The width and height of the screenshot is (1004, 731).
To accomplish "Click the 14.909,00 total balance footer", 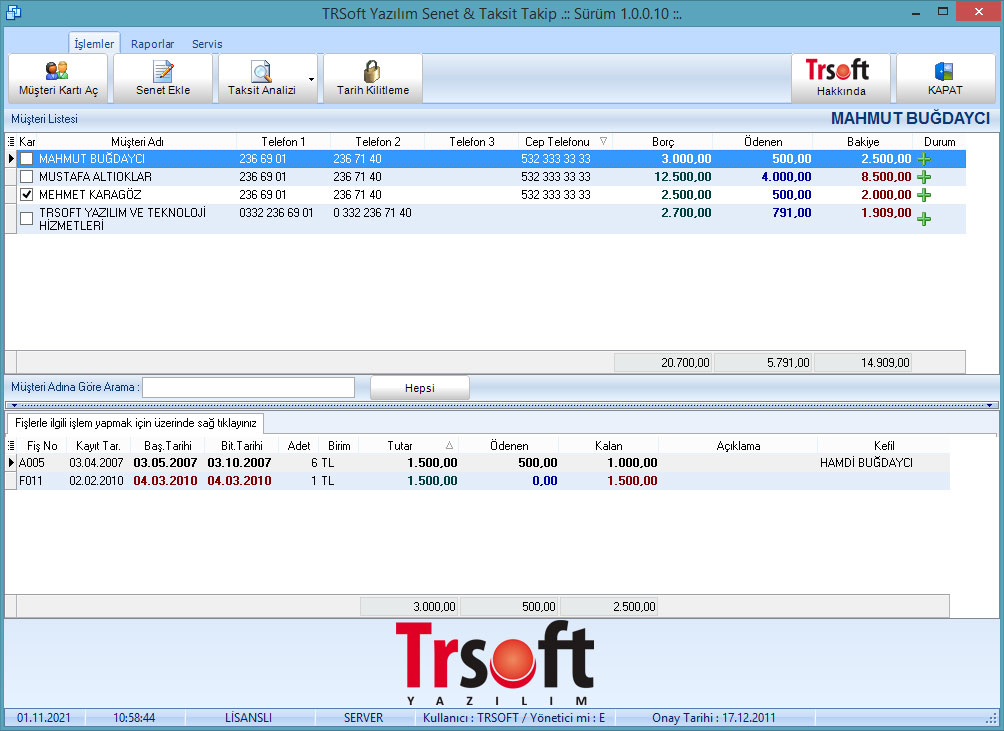I will coord(862,362).
